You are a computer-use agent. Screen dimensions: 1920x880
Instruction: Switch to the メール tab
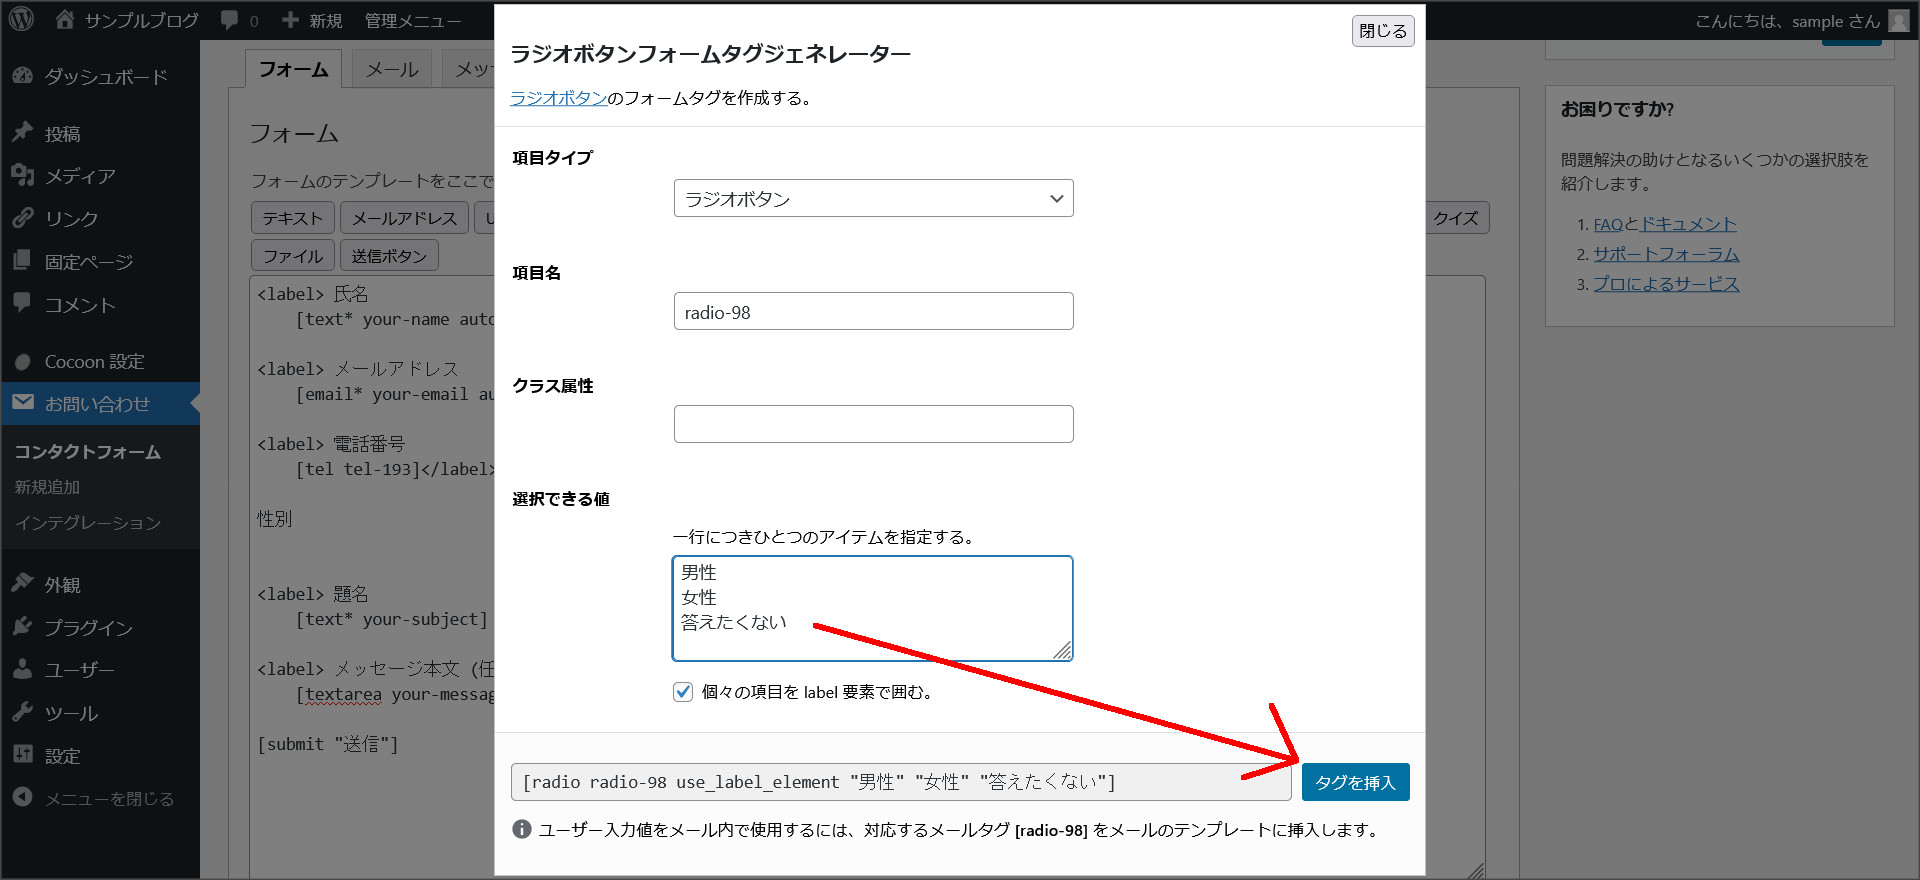tap(391, 69)
